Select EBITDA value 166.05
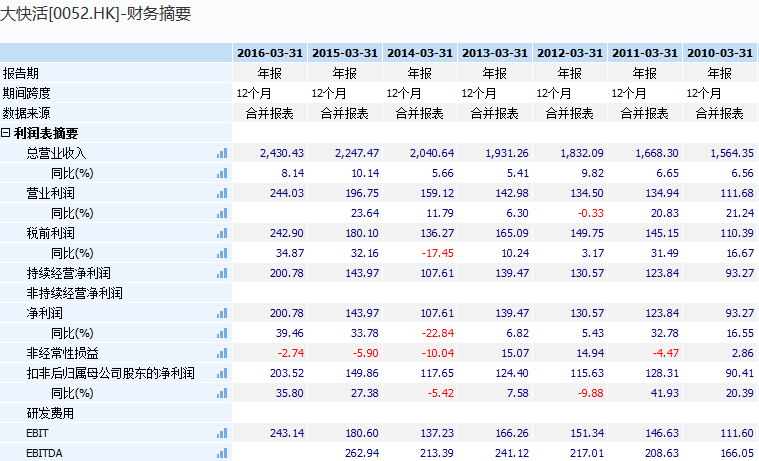759x461 pixels. pos(737,454)
